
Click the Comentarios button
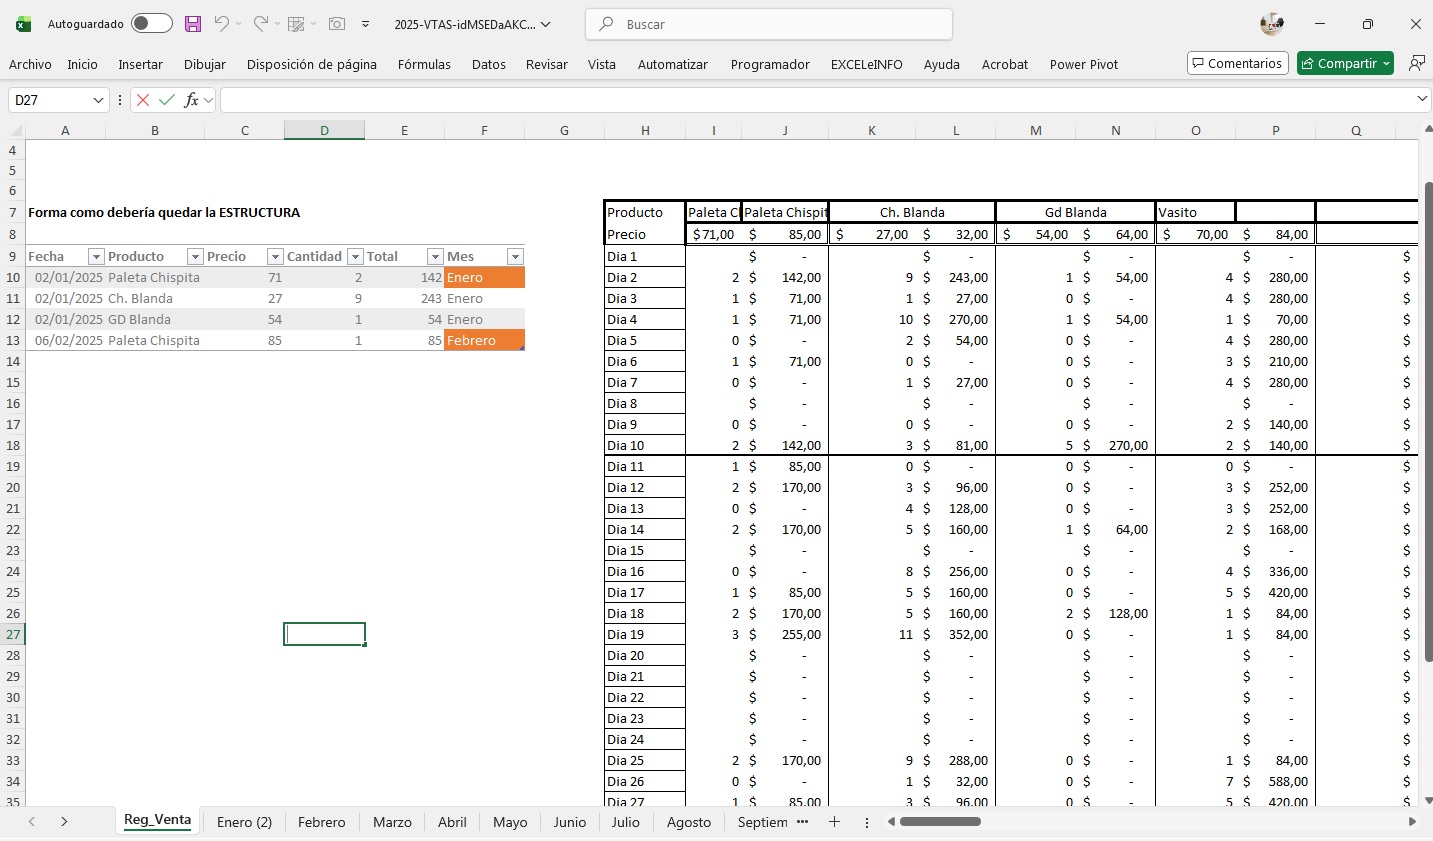pos(1237,63)
